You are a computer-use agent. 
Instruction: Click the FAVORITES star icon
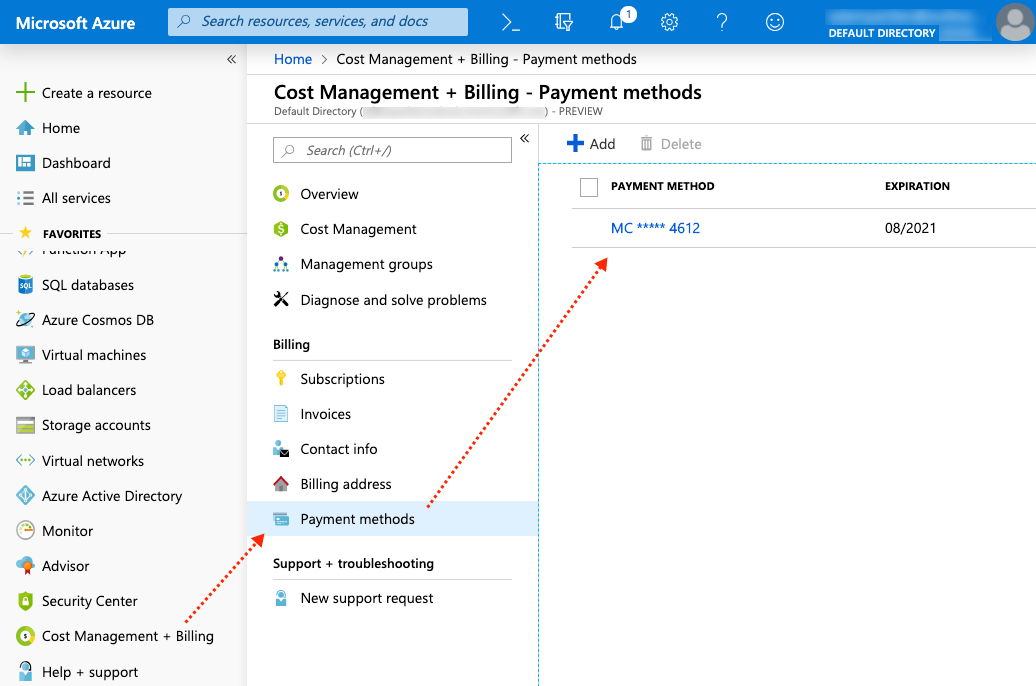pos(25,233)
